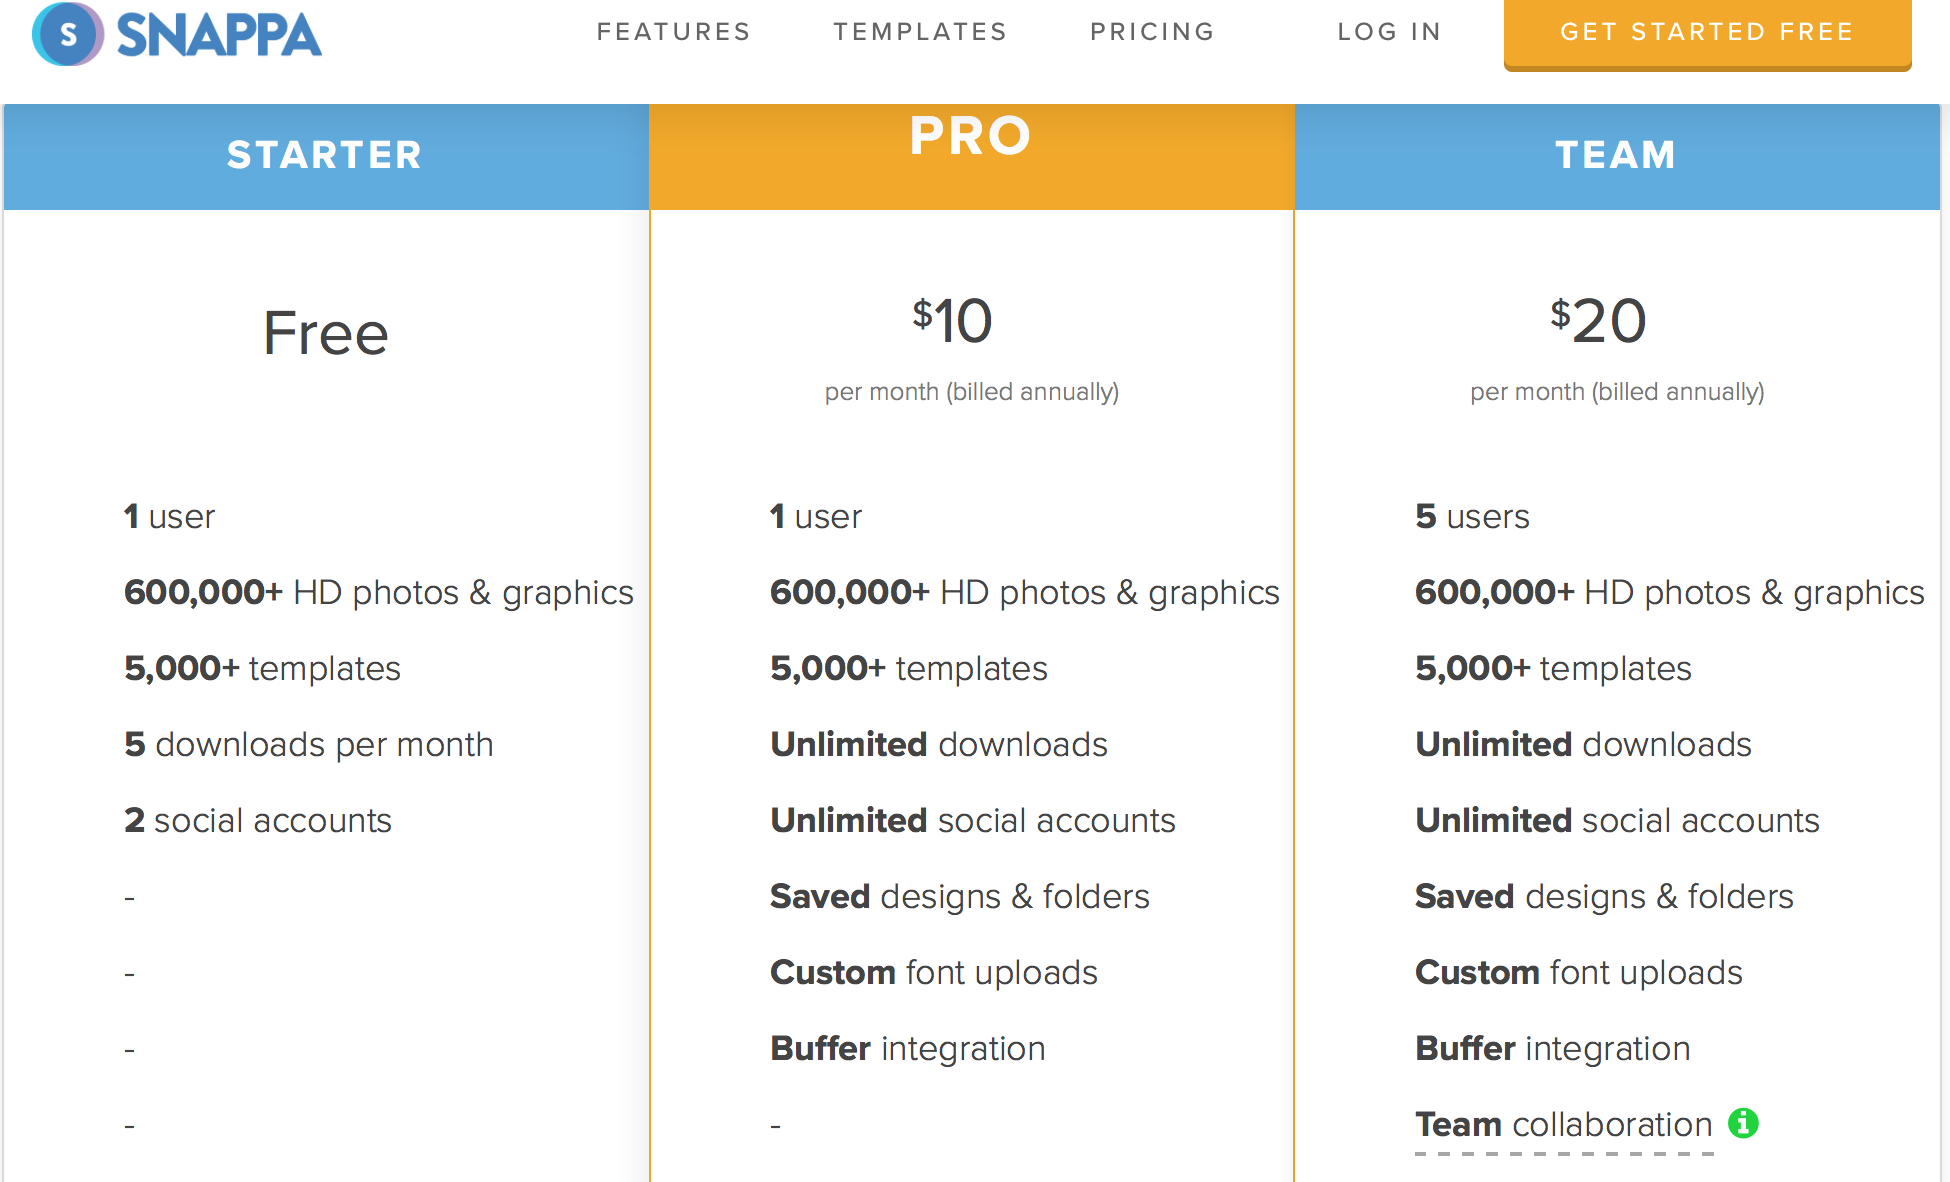Click the Free price under Starter
The image size is (1950, 1182).
coord(325,333)
